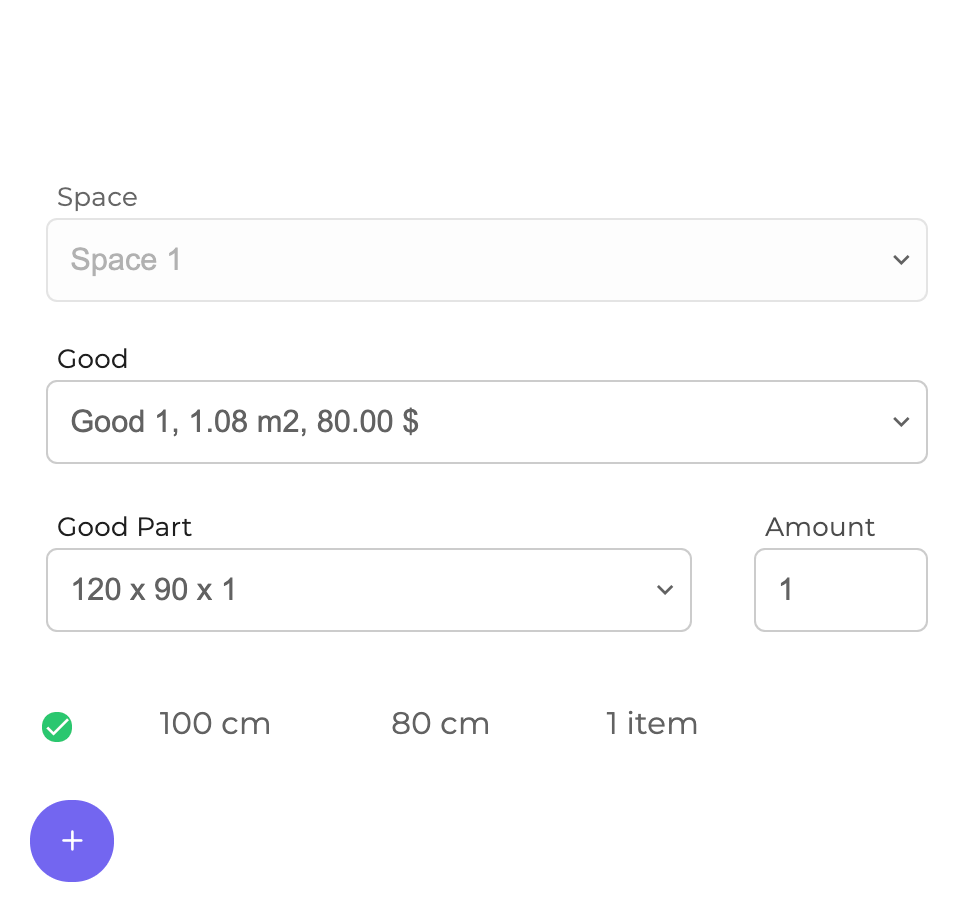
Task: Click the Space field label
Action: click(x=97, y=197)
